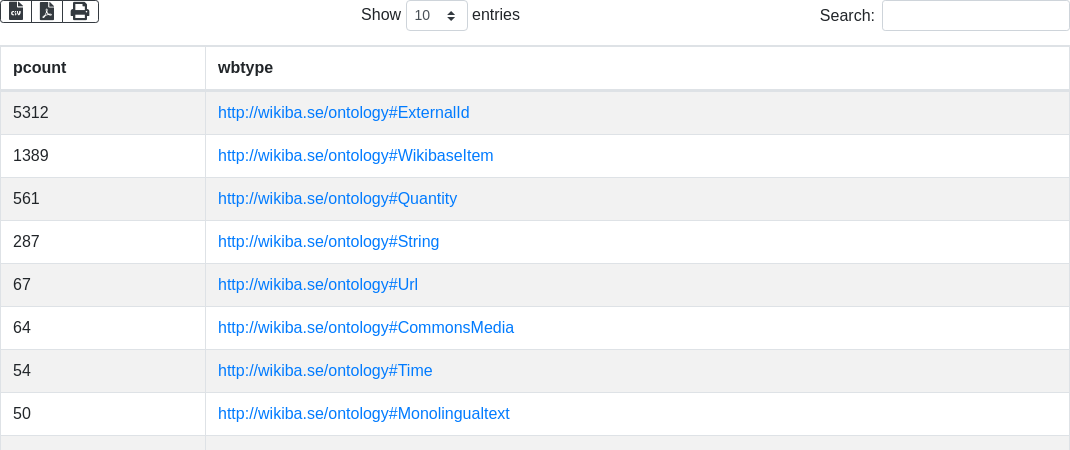
Task: Select the 561 pcount cell
Action: point(103,199)
